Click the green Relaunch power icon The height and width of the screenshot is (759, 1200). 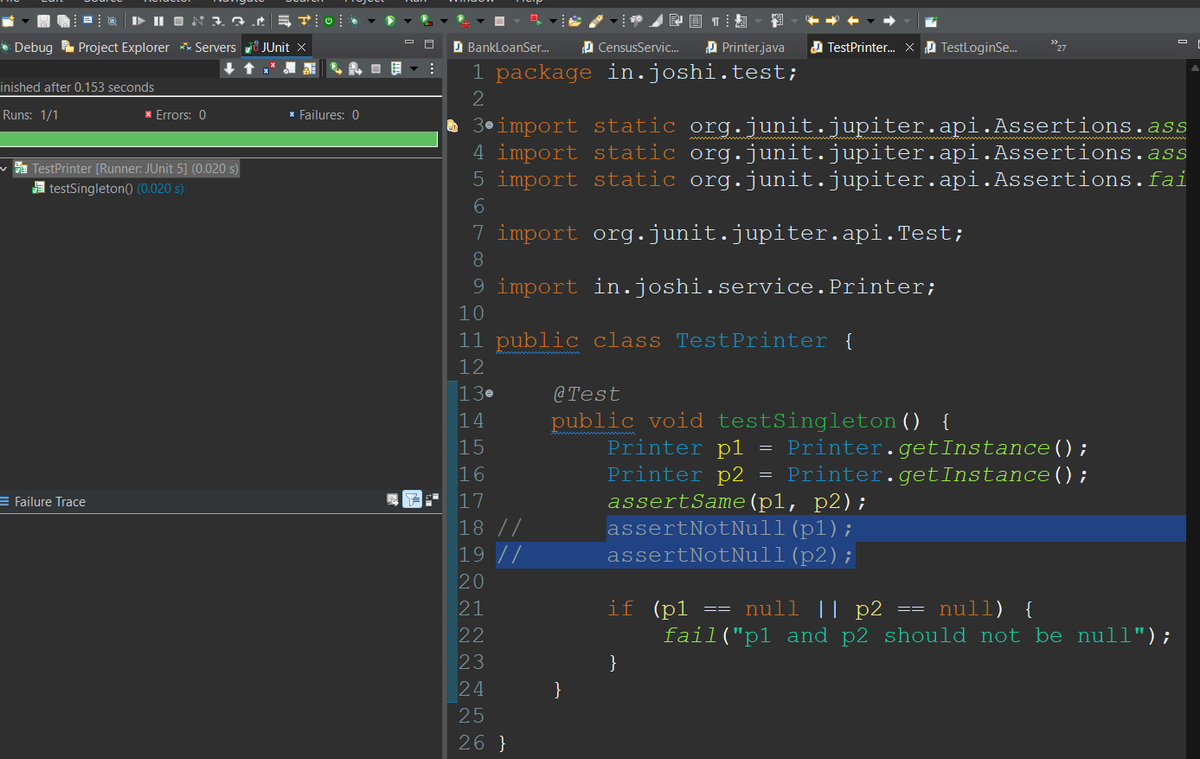tap(328, 20)
